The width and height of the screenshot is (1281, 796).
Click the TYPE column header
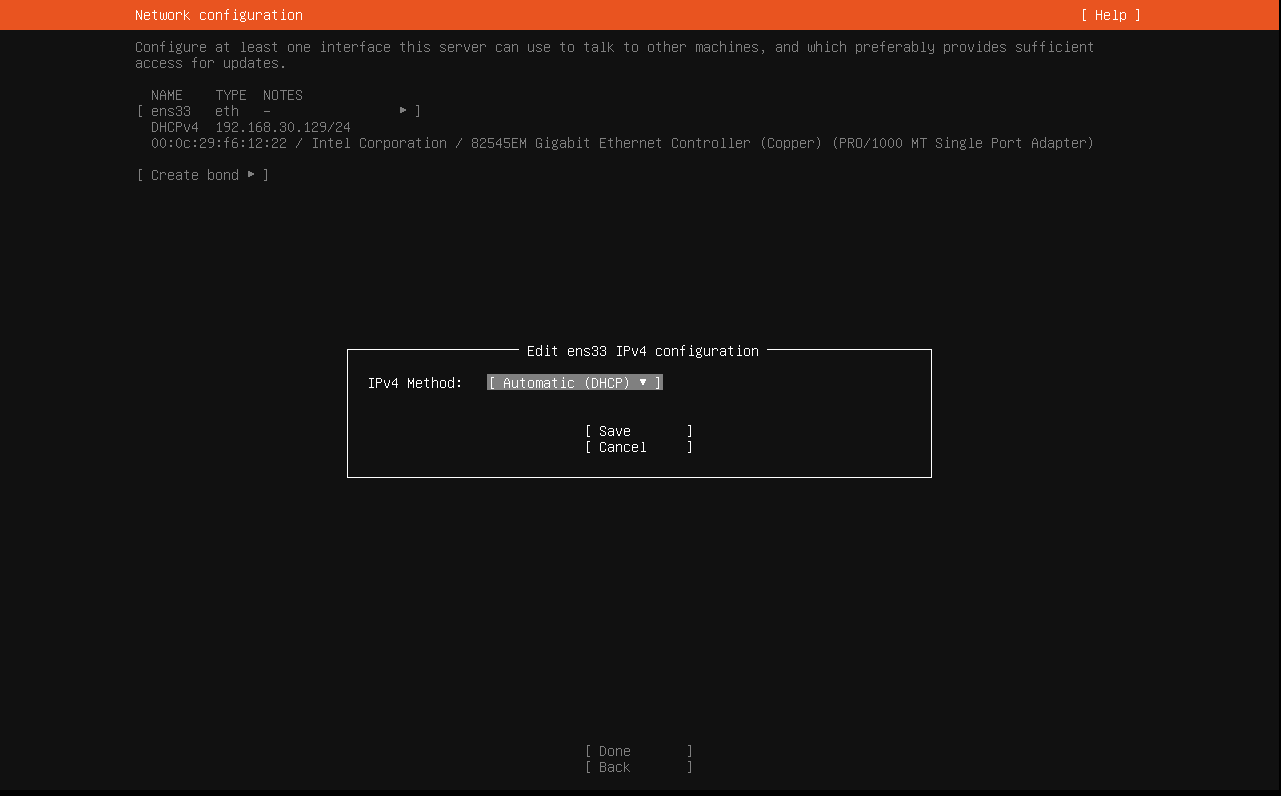click(231, 95)
